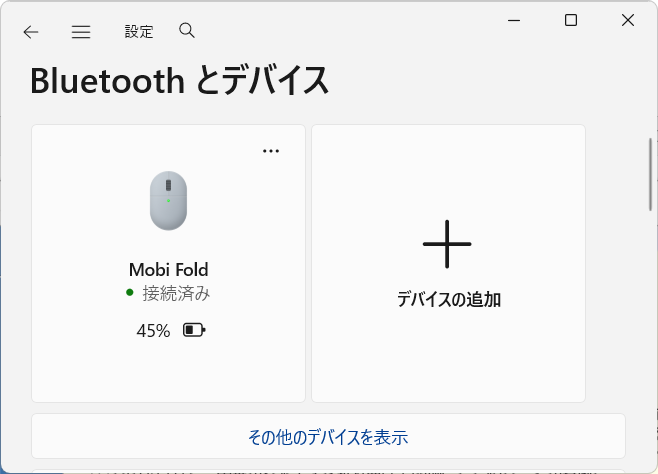Click the Bluetooth とデバイス heading
658x474 pixels.
point(179,81)
